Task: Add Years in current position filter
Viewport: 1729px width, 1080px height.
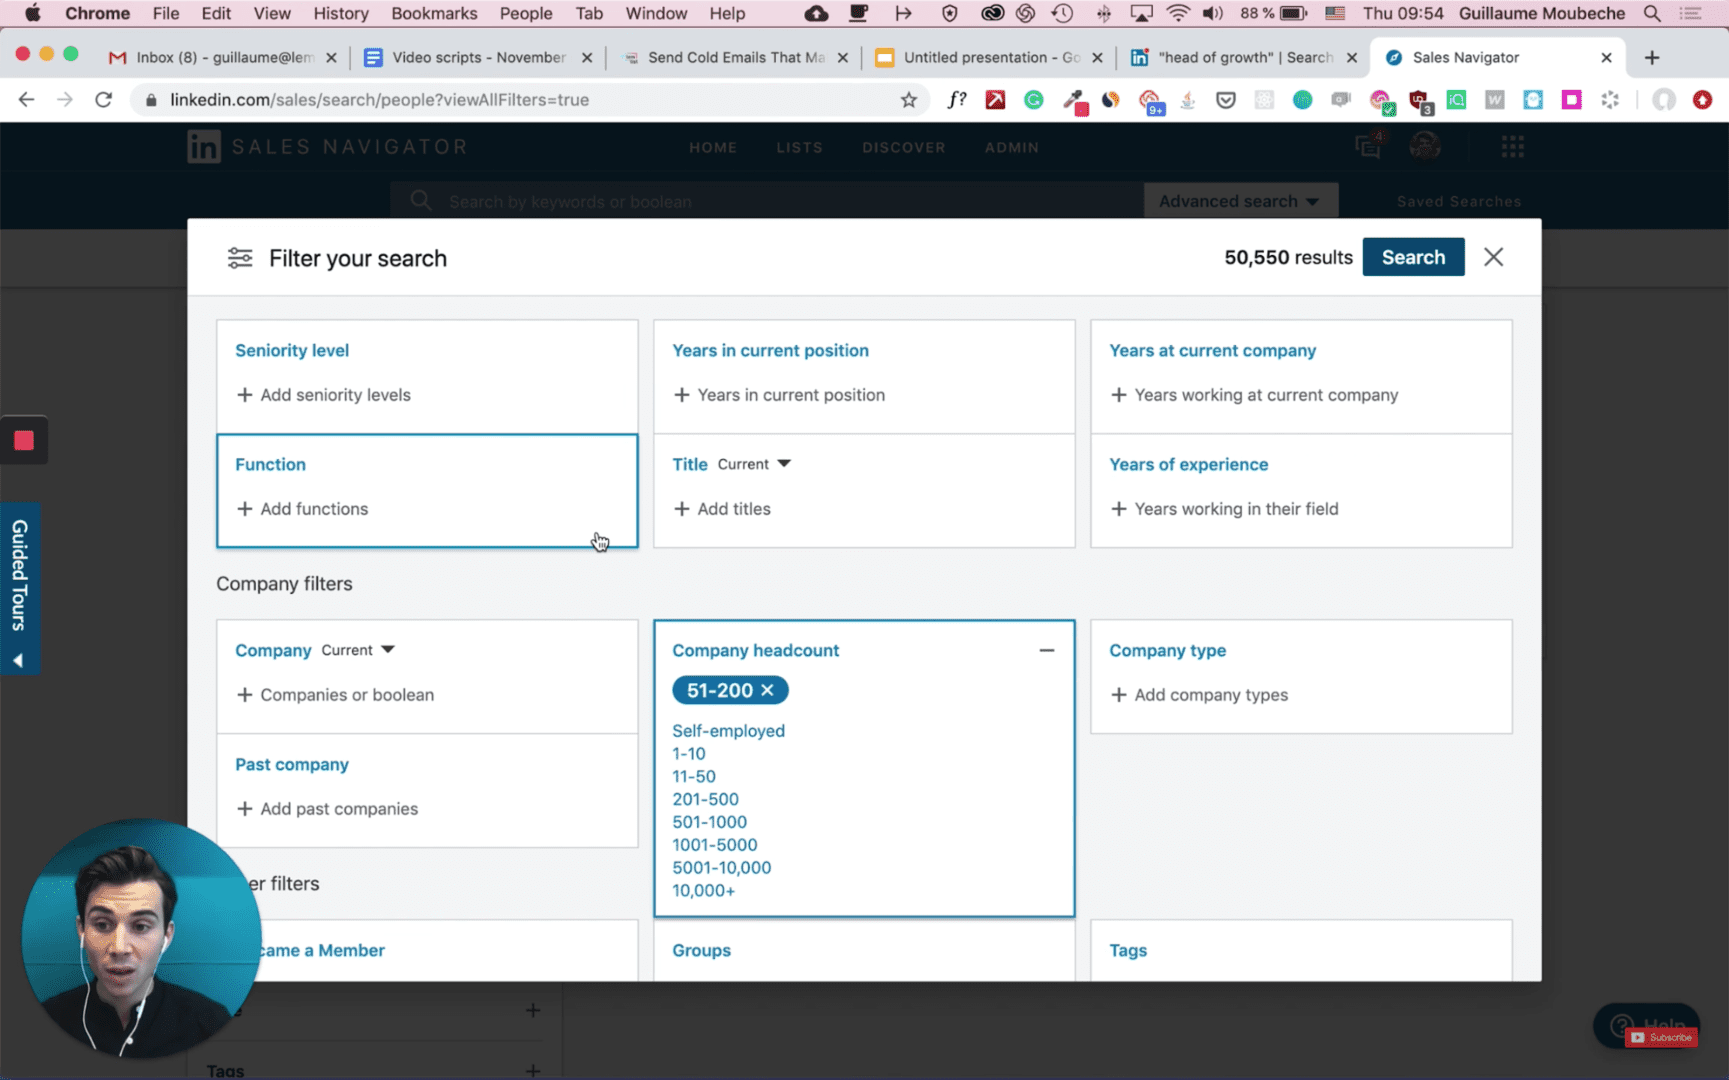Action: click(779, 395)
